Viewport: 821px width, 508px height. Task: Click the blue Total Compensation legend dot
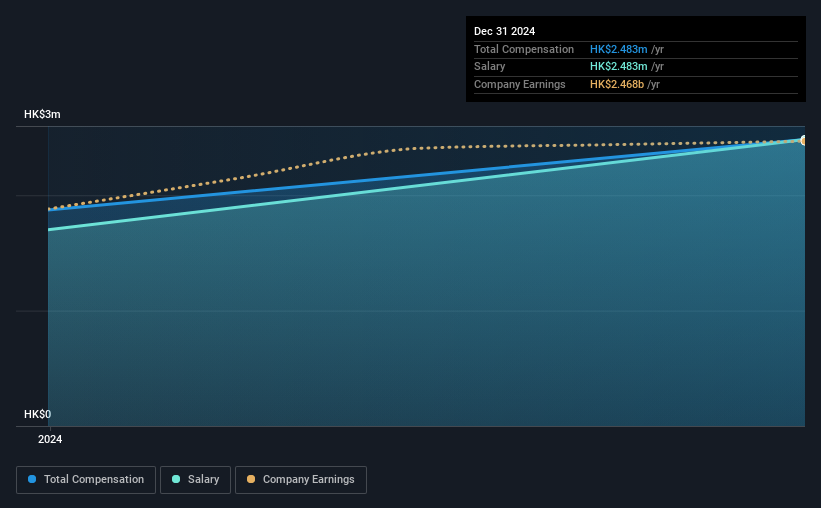32,479
